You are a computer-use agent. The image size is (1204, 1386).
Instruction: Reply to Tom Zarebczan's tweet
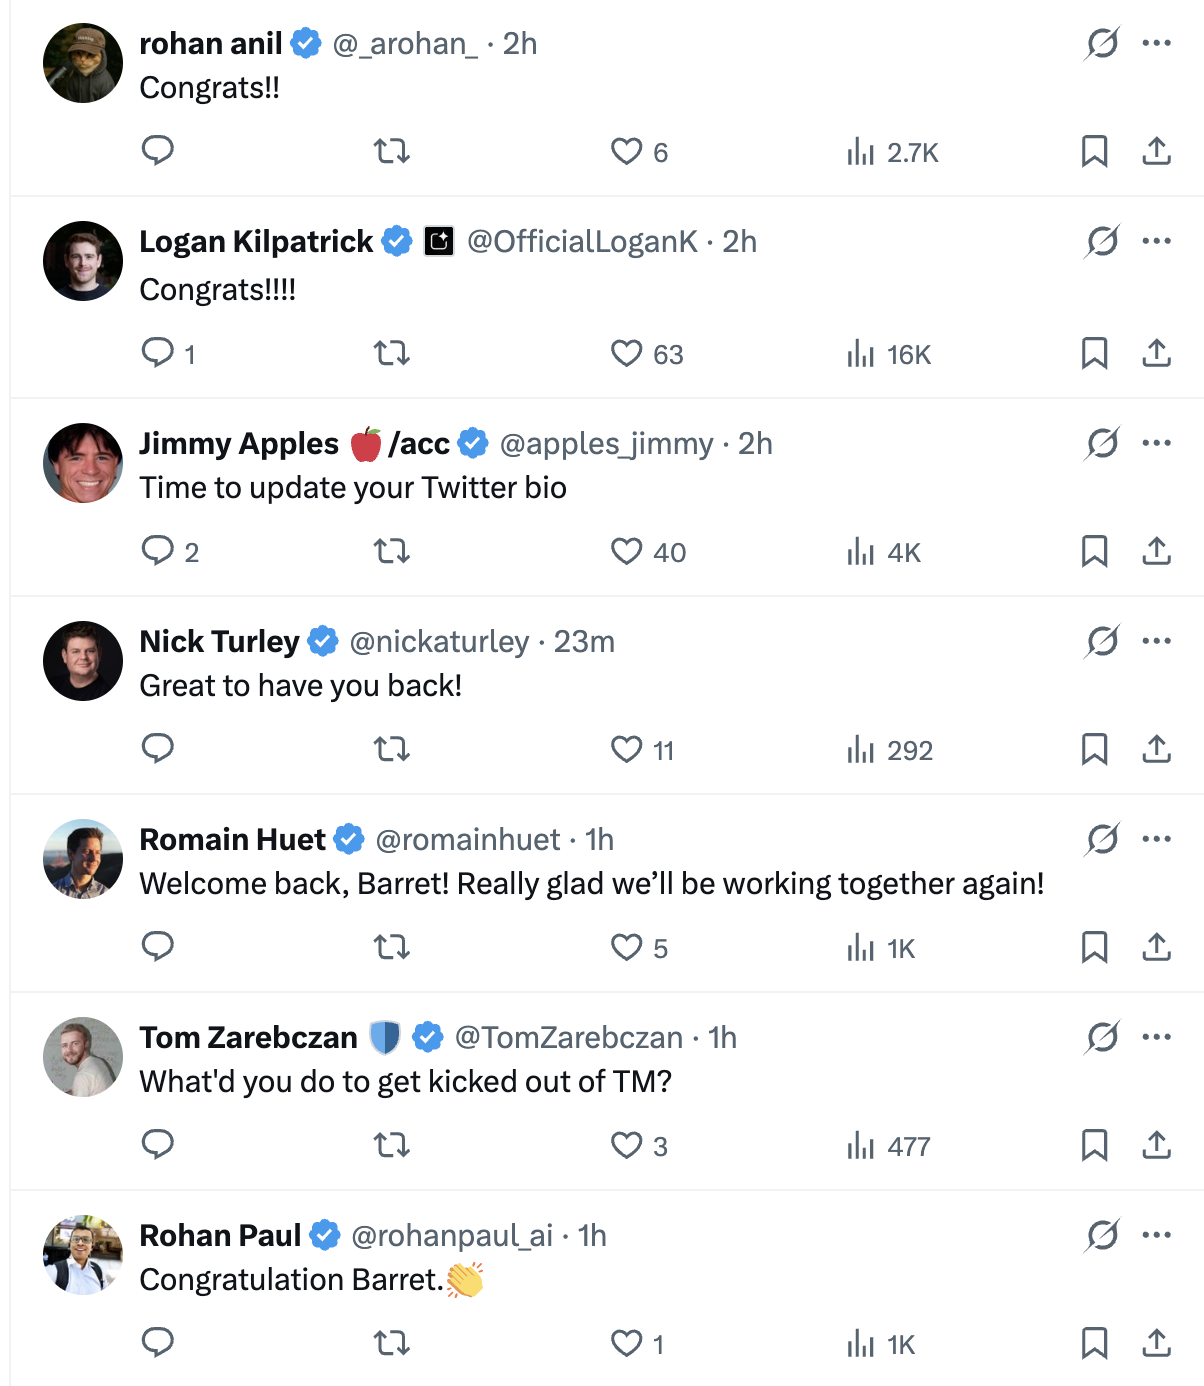pyautogui.click(x=158, y=1145)
